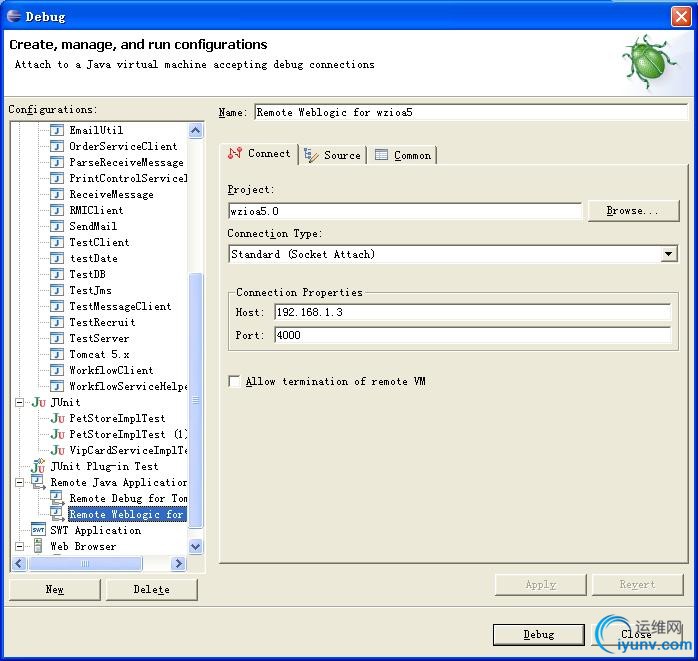Image resolution: width=698 pixels, height=661 pixels.
Task: Click the SWT Application icon
Action: (x=38, y=530)
